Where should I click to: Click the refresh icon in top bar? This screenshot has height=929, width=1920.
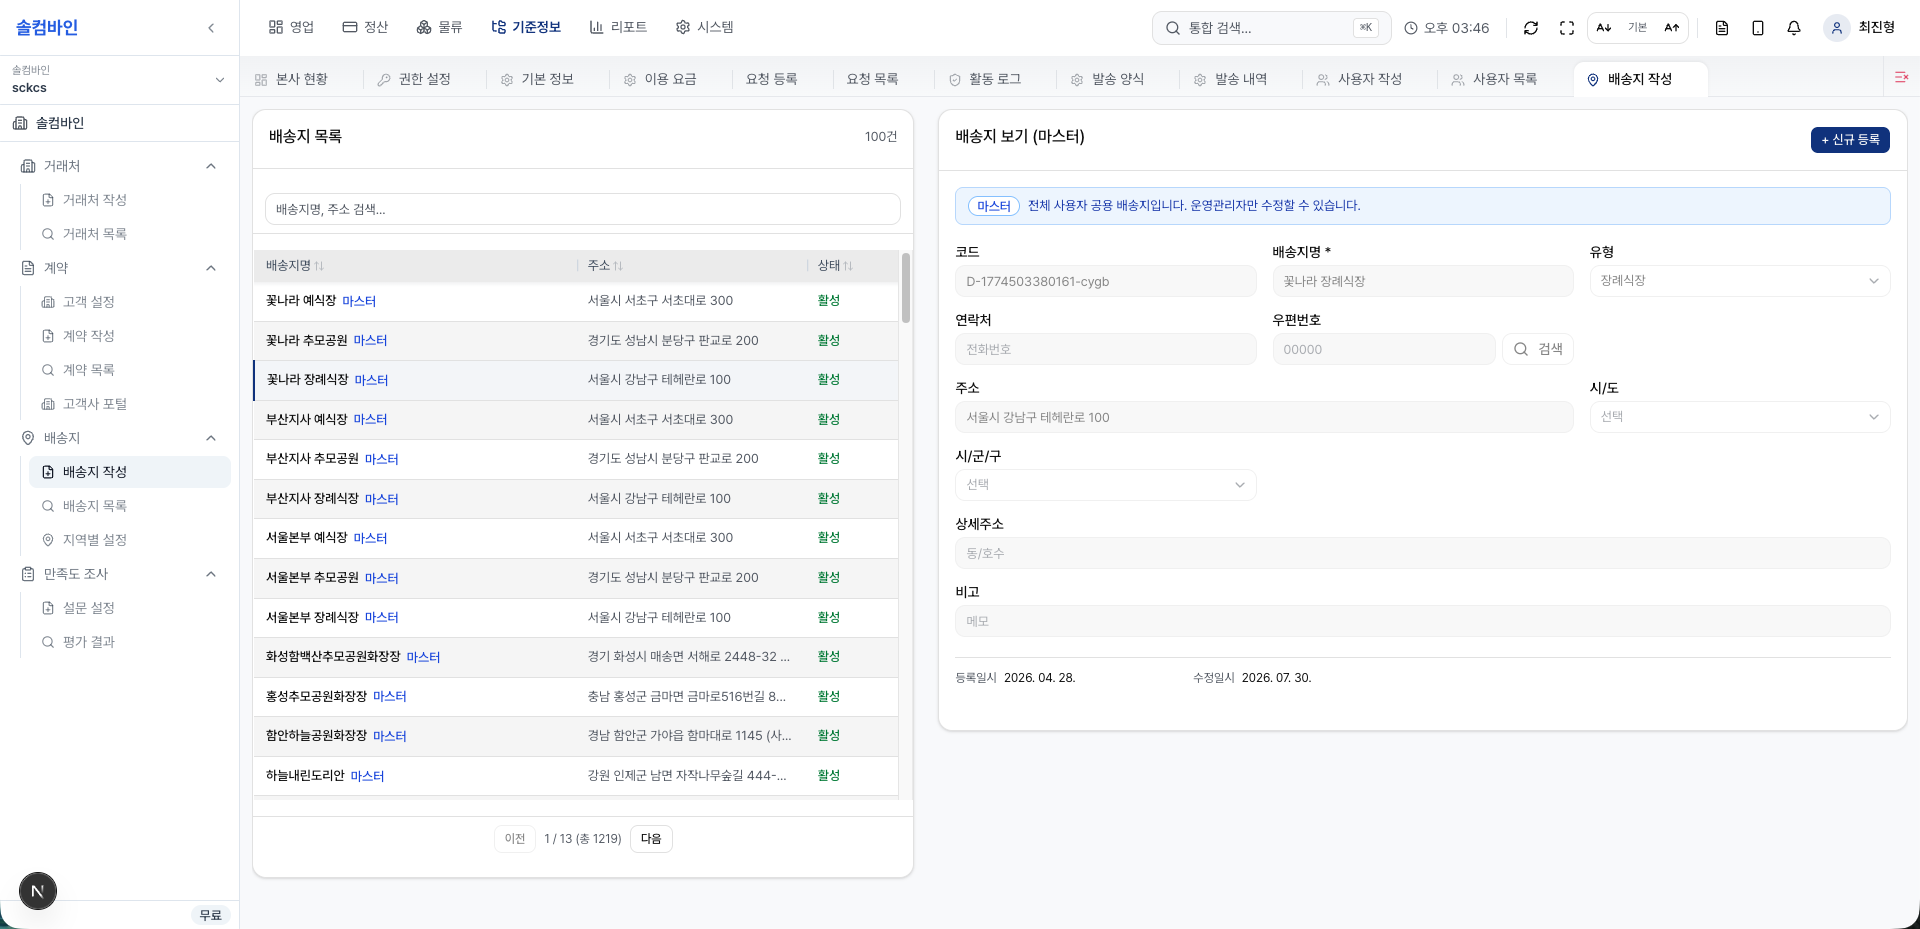click(x=1530, y=28)
